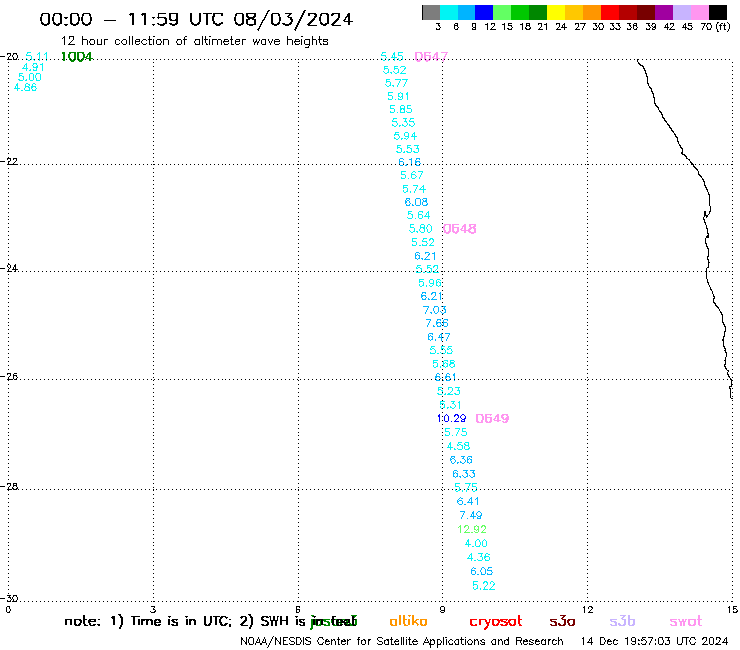This screenshot has width=740, height=650.
Task: Click the wave height value '5.96'
Action: (430, 283)
